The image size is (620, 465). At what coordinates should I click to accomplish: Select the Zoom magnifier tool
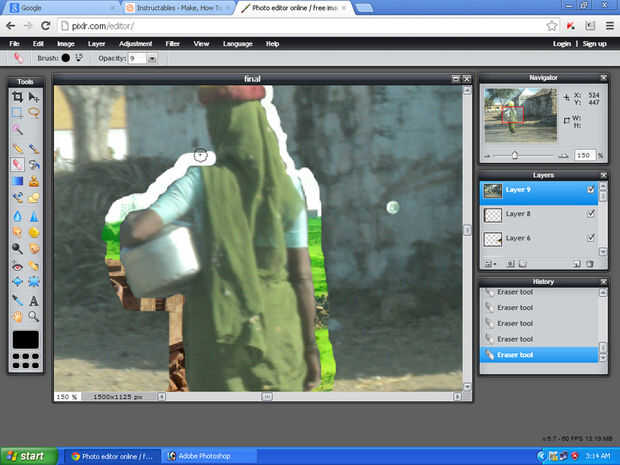(34, 316)
